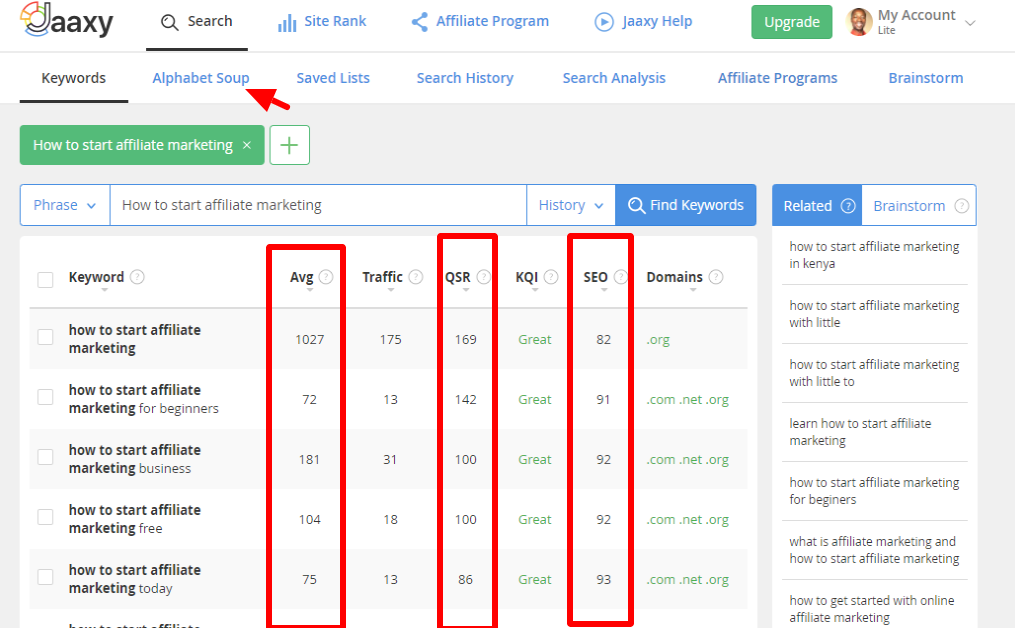This screenshot has width=1015, height=628.
Task: Add a new search tab with plus button
Action: [x=289, y=145]
